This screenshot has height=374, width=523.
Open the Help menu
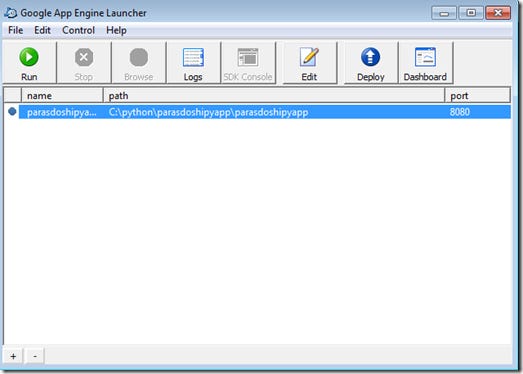[116, 30]
